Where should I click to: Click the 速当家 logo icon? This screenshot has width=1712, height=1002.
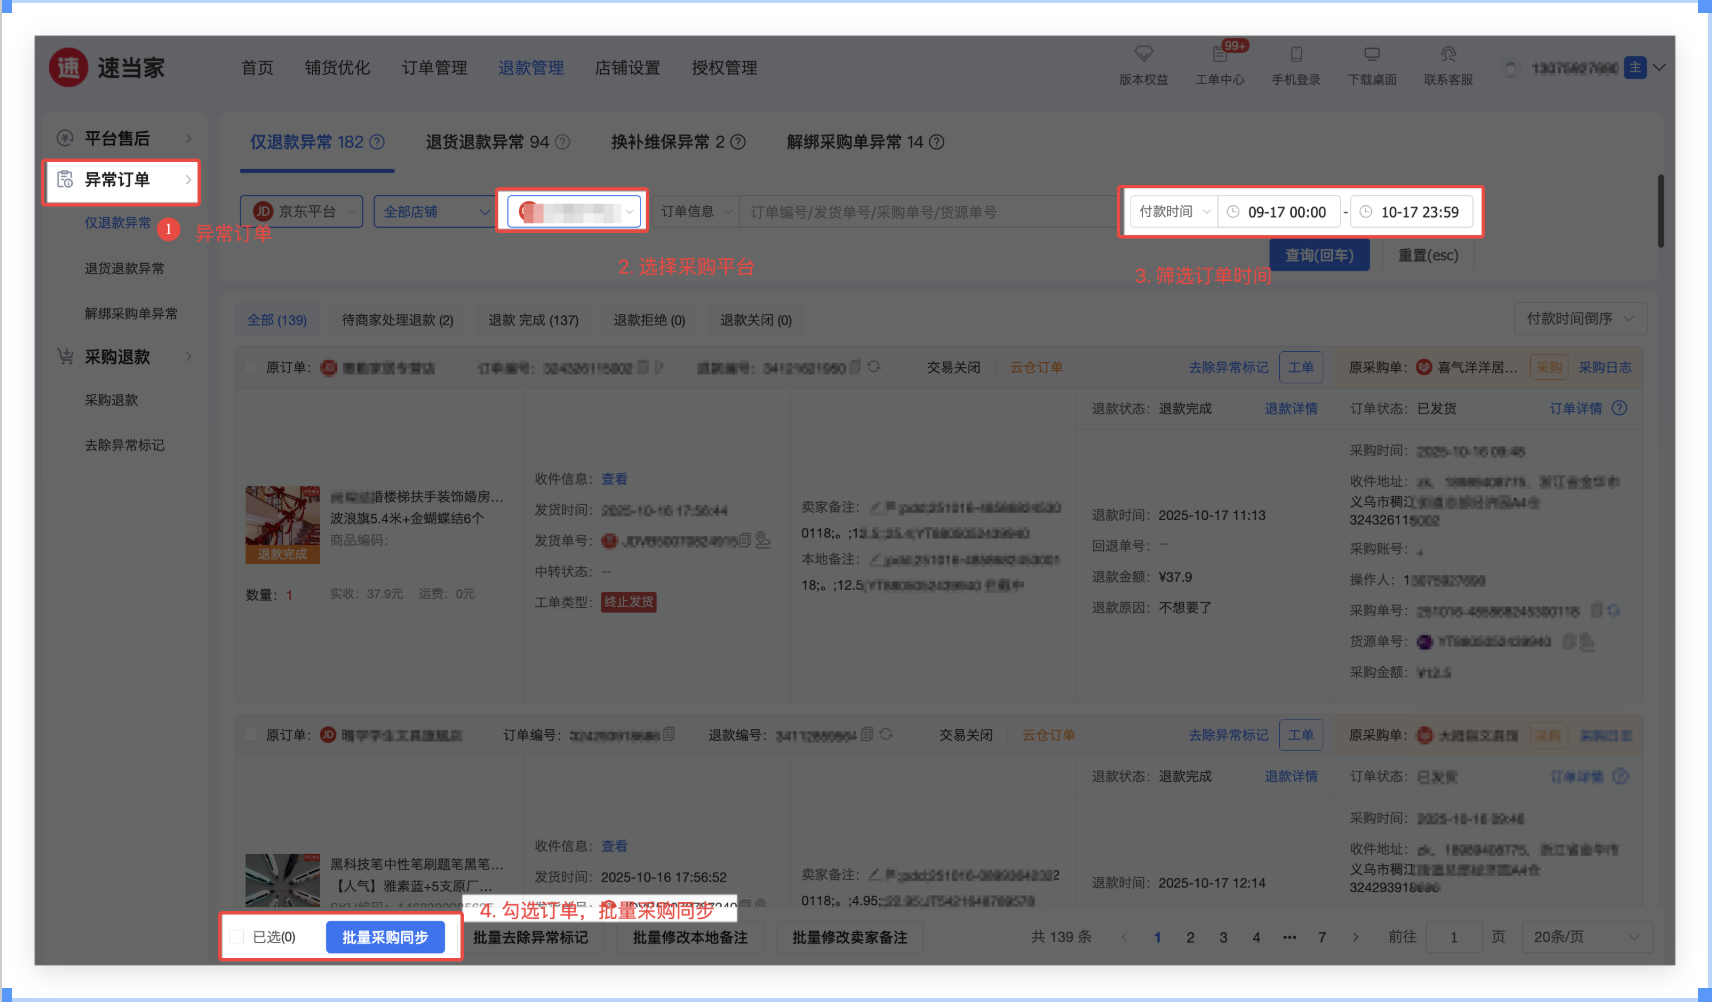click(x=68, y=68)
